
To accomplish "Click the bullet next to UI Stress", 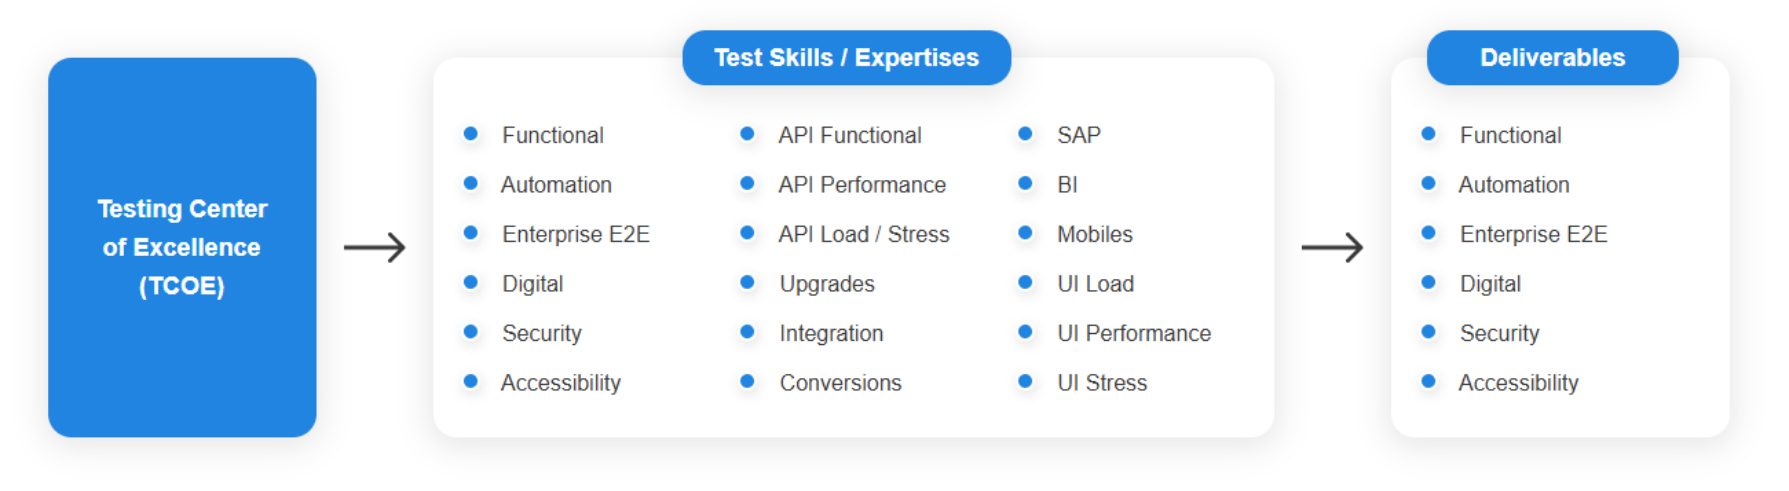I will tap(1025, 382).
